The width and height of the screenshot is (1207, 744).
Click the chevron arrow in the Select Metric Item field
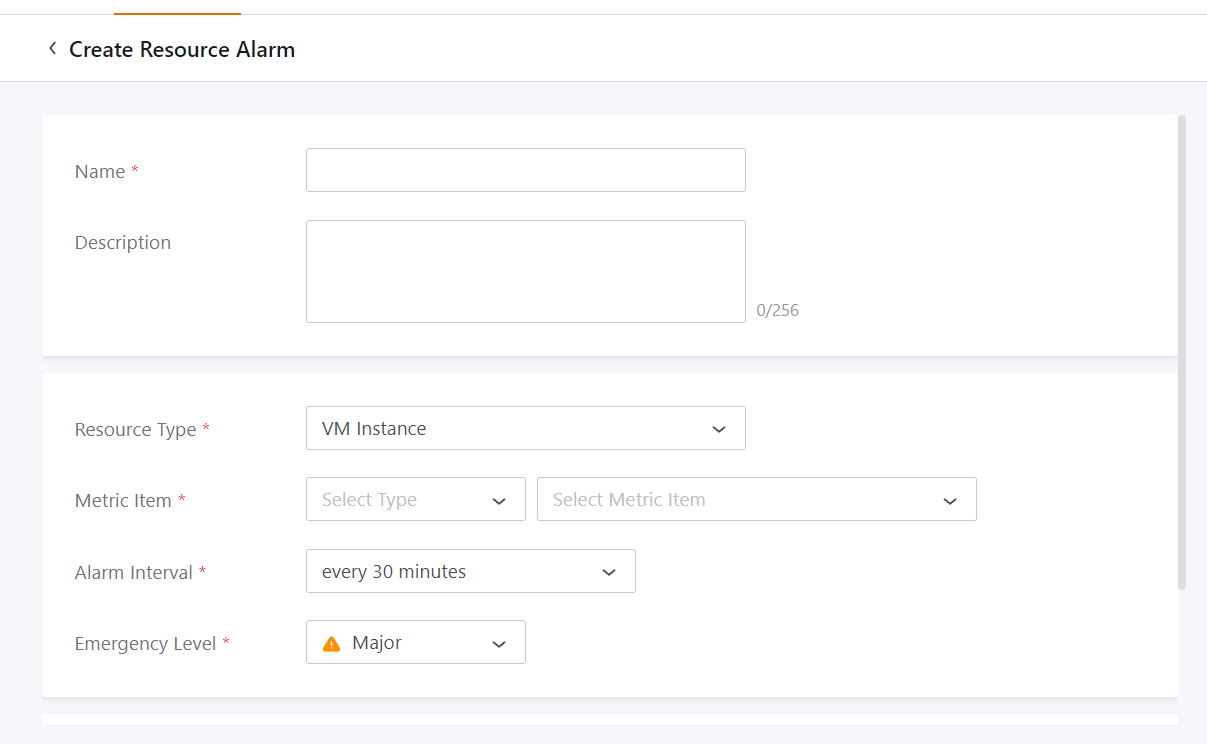click(x=950, y=501)
